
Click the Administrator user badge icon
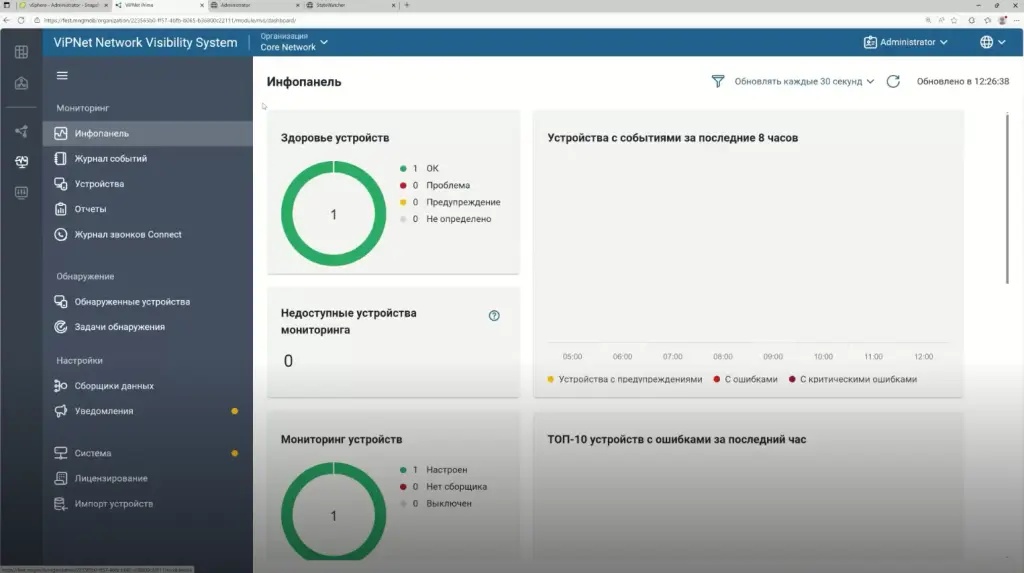click(870, 42)
